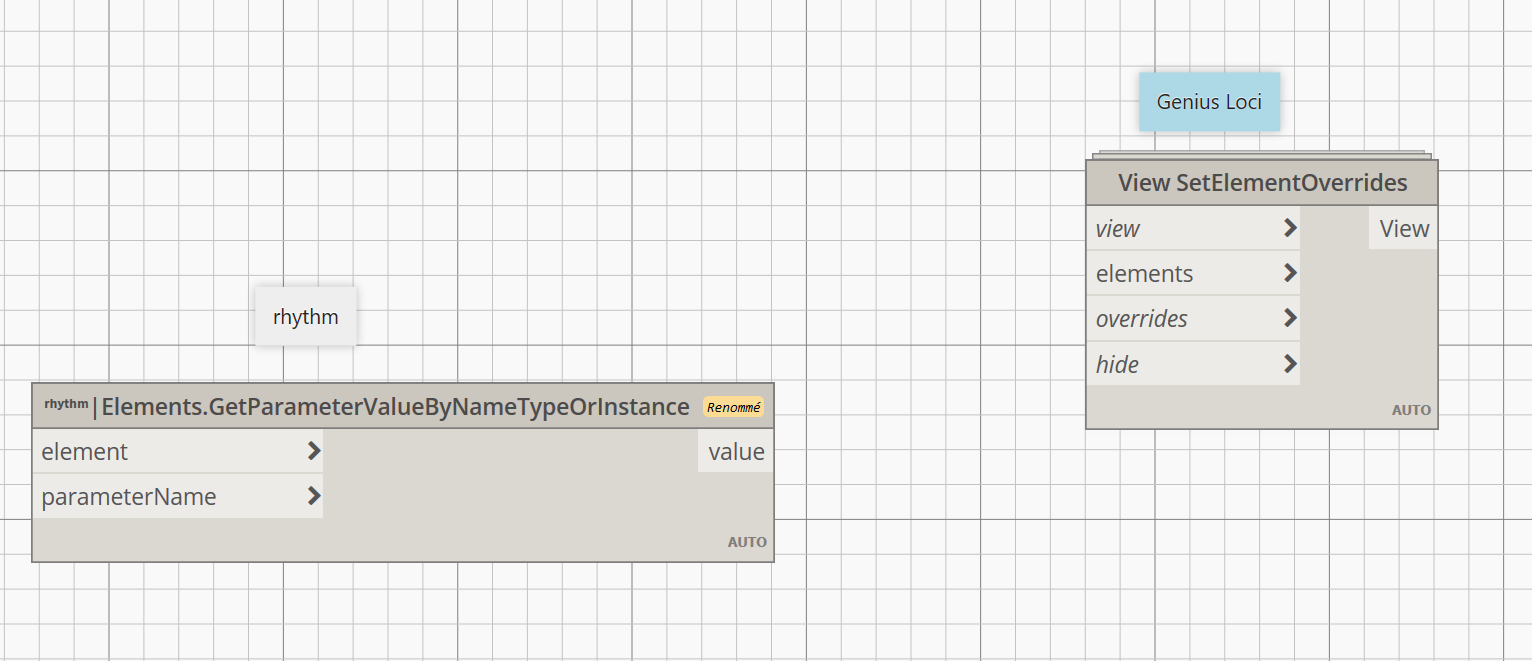The image size is (1532, 661).
Task: Click the small rhythm prefix in node header
Action: (66, 405)
